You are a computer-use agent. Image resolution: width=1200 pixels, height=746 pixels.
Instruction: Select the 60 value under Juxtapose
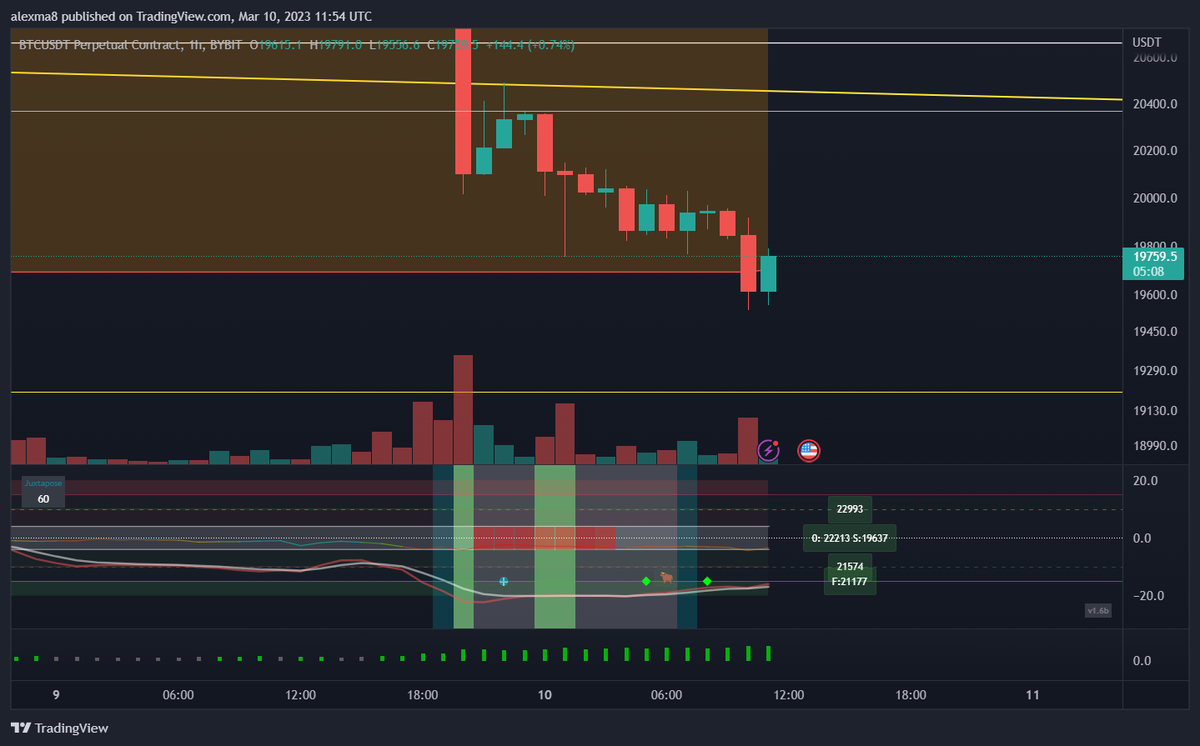coord(43,498)
